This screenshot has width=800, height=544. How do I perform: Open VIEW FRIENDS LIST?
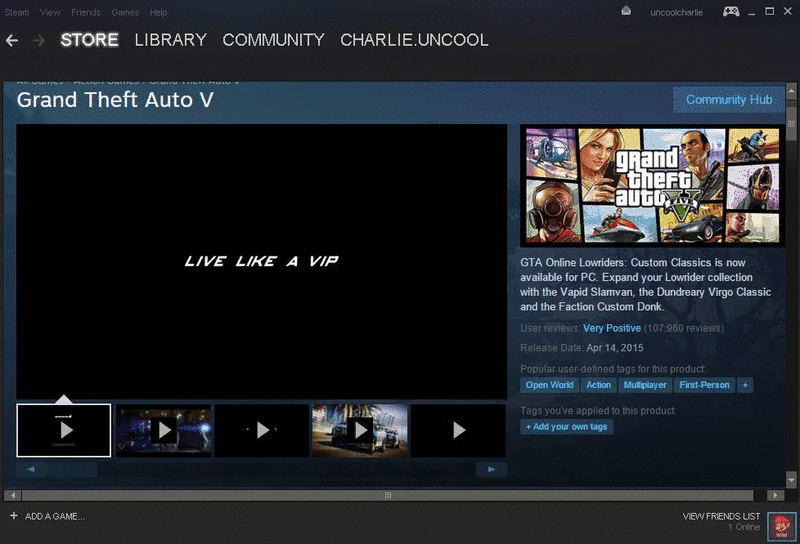[x=721, y=516]
